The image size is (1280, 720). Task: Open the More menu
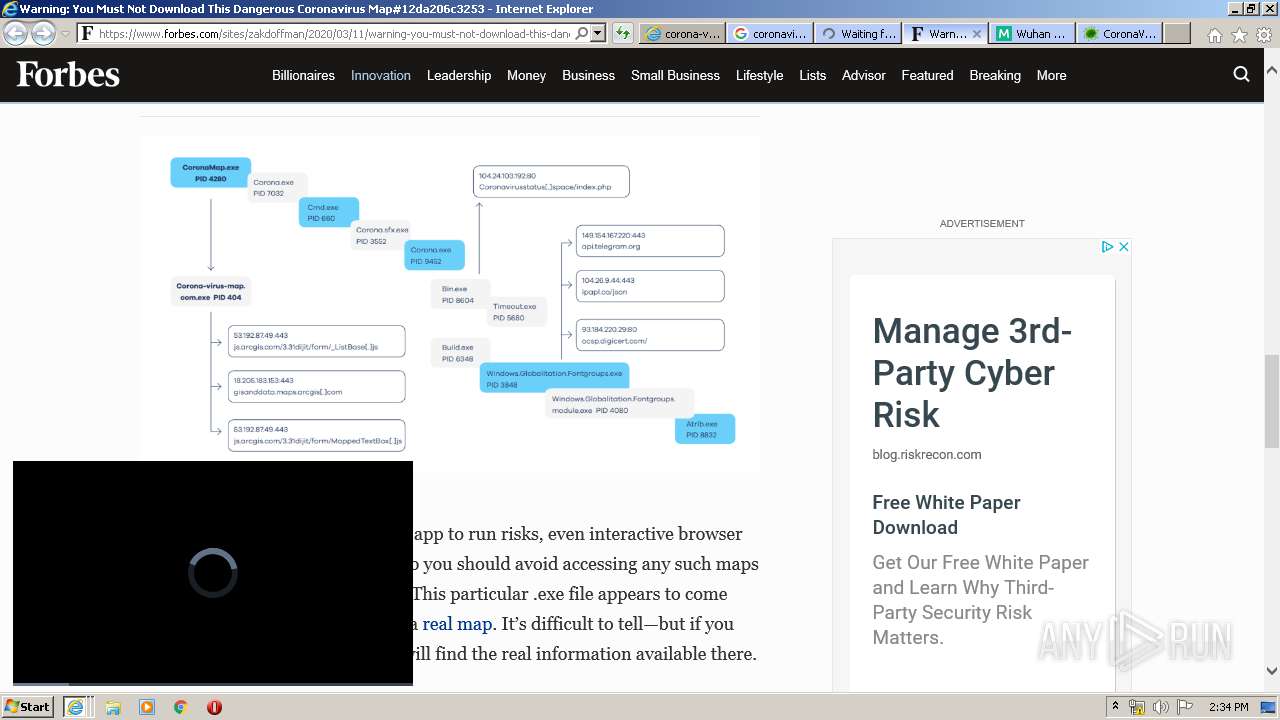click(1051, 75)
